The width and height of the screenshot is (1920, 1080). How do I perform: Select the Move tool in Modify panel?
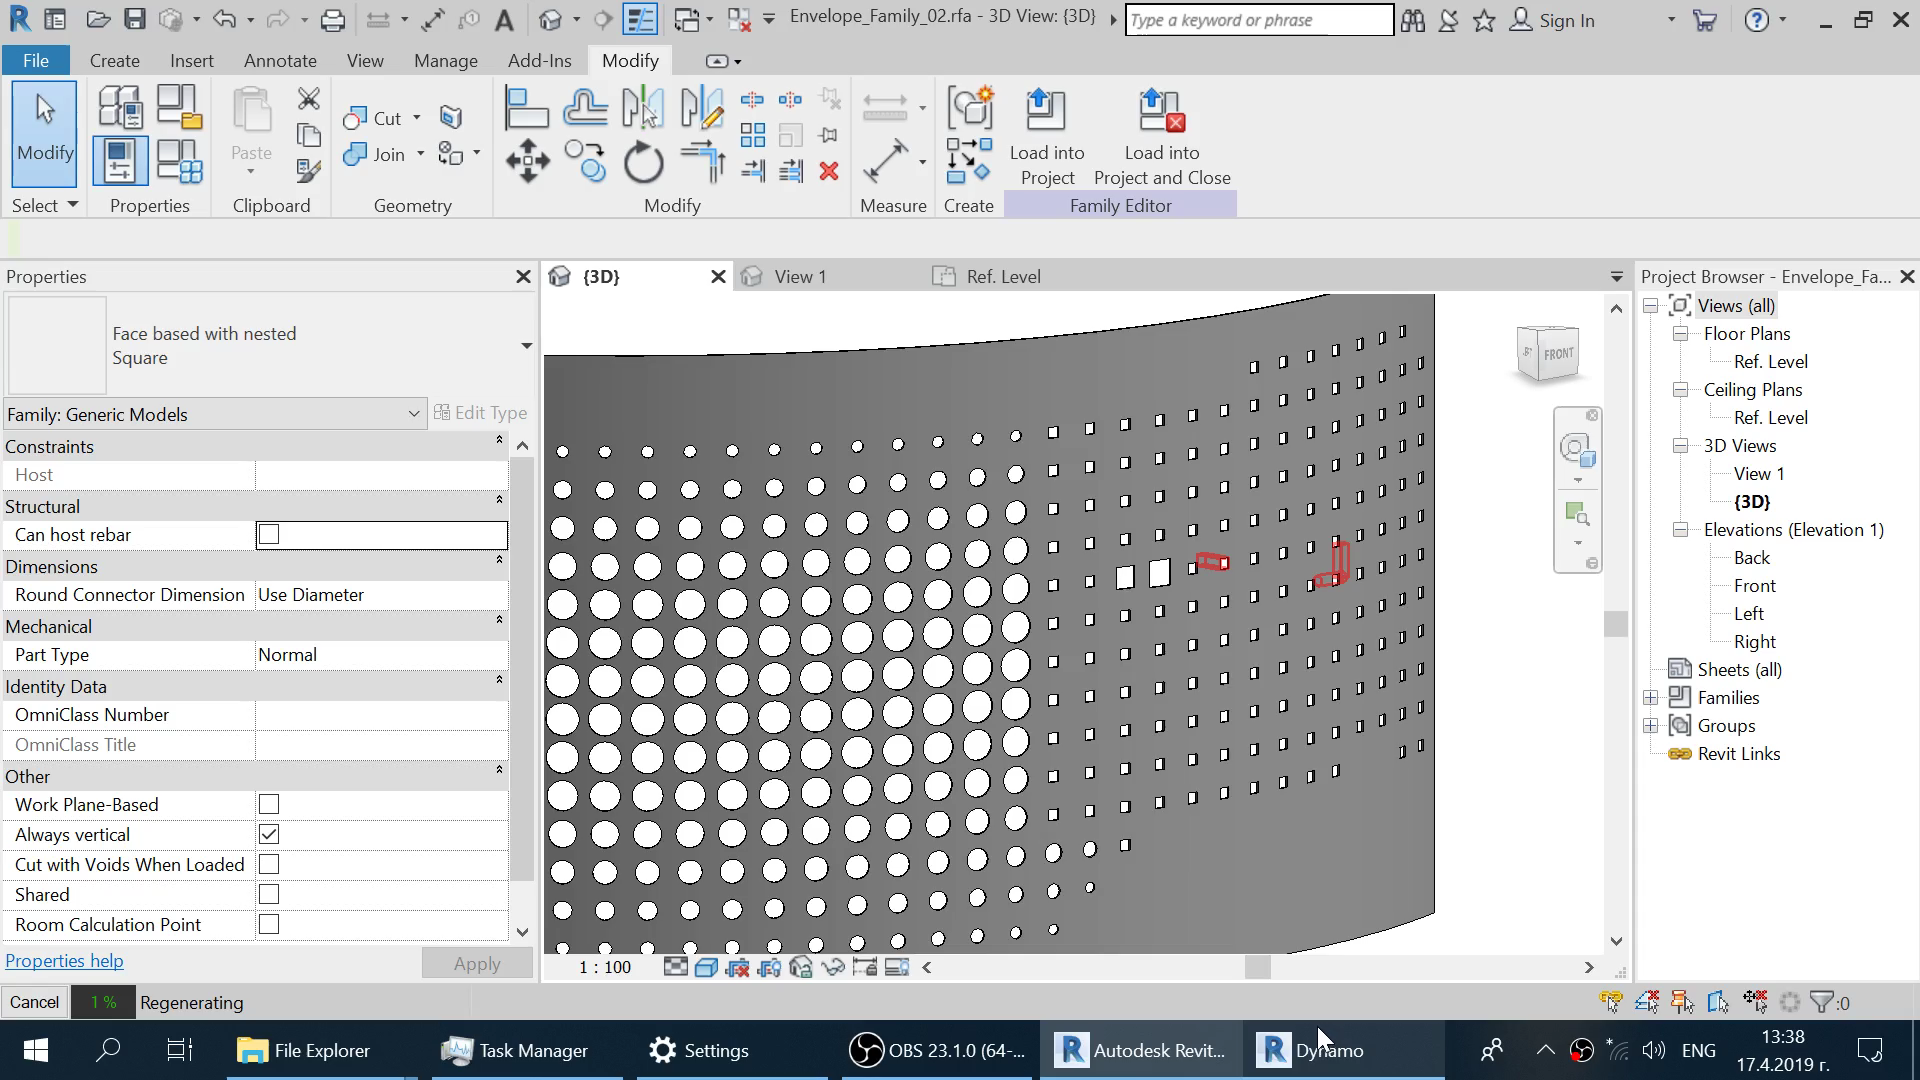coord(527,161)
